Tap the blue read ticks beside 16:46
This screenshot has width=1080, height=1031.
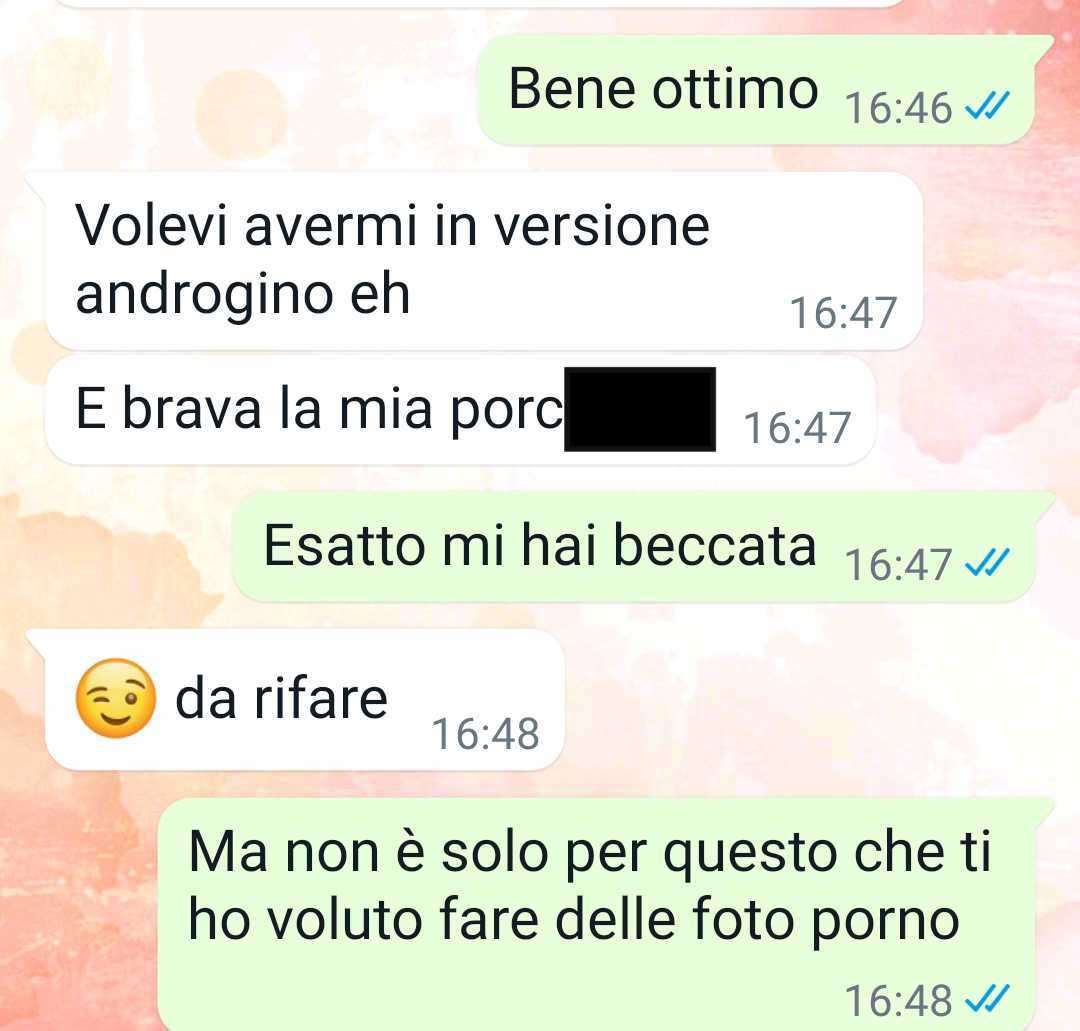click(988, 106)
